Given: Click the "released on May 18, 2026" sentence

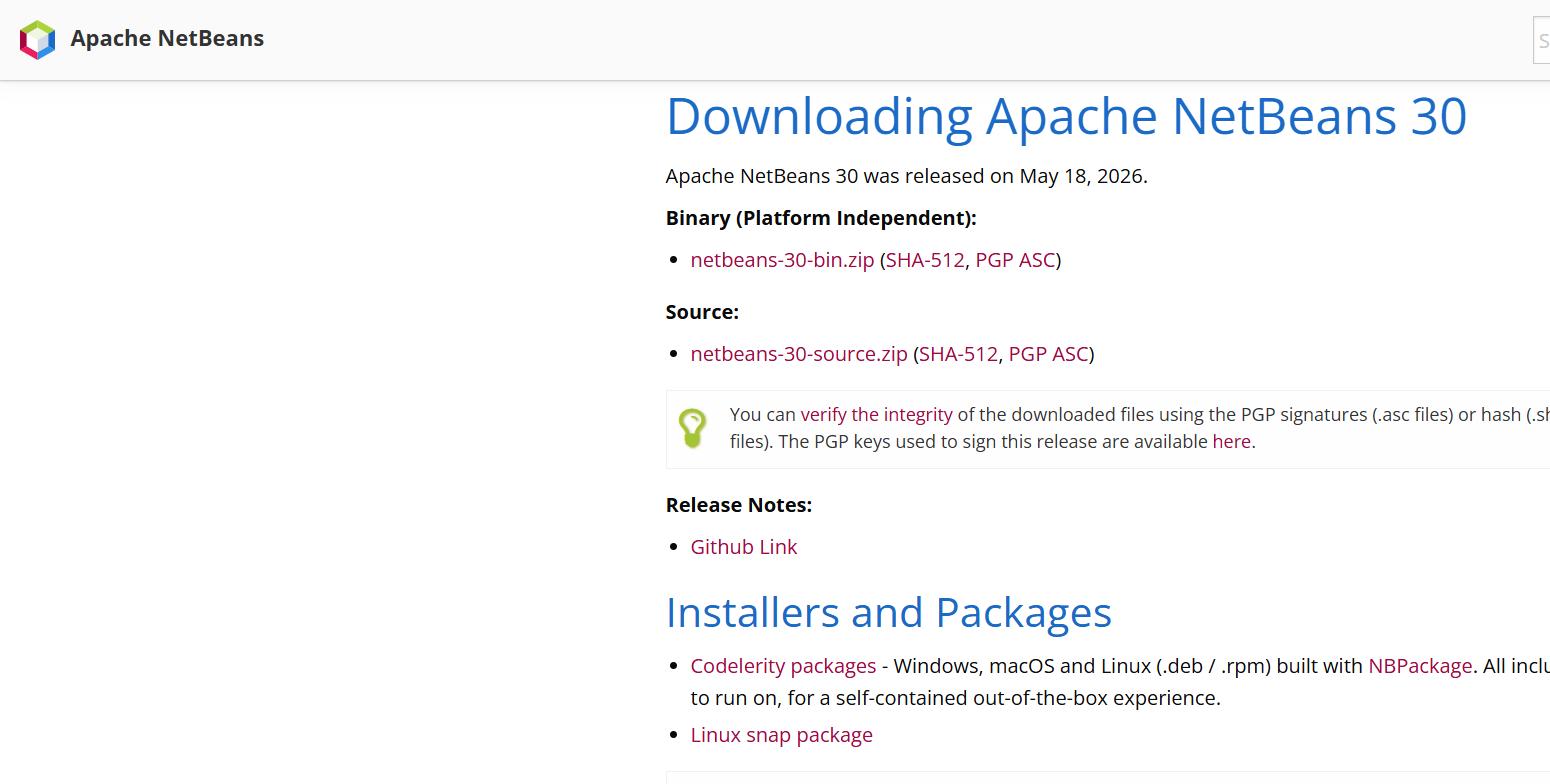Looking at the screenshot, I should [907, 176].
